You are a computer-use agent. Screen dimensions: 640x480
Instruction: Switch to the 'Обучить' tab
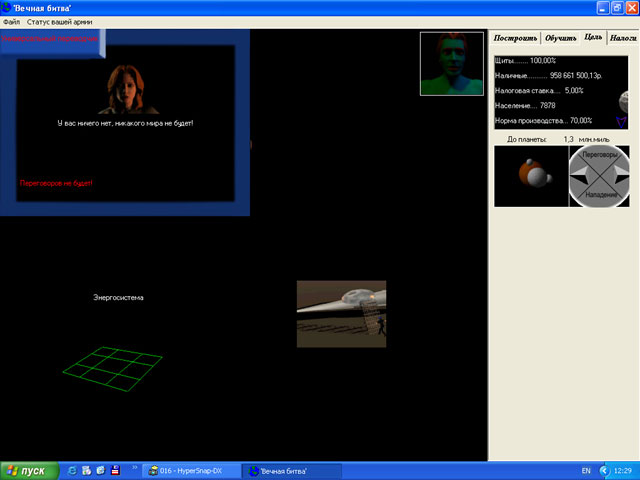pos(560,37)
